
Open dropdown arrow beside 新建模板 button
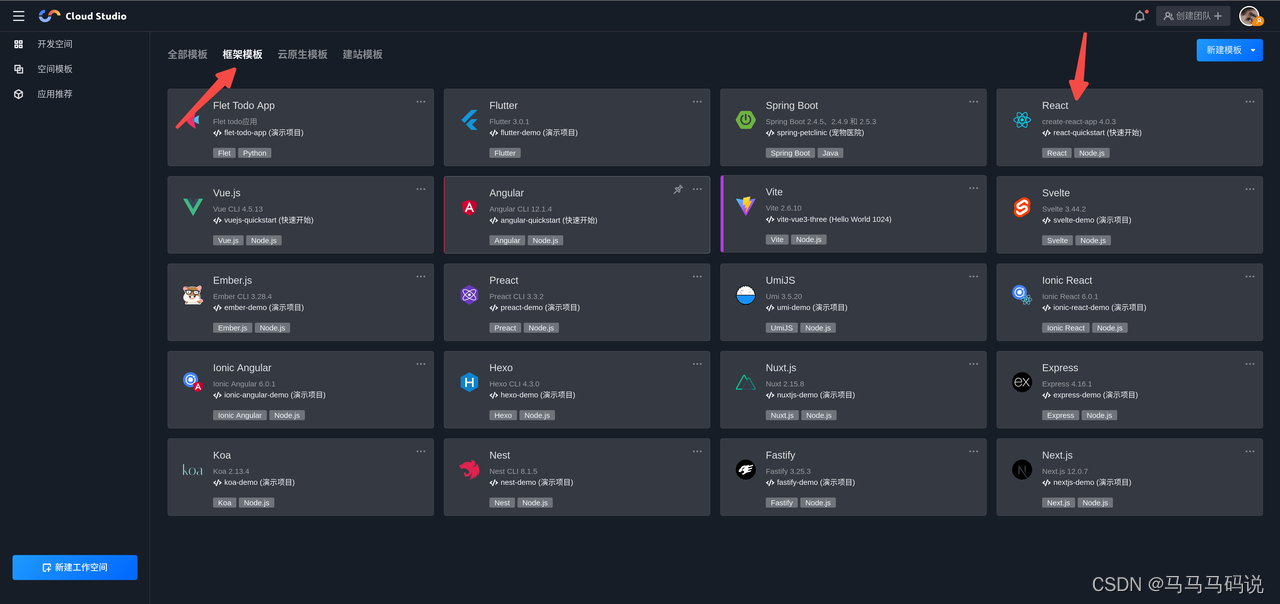(1254, 50)
